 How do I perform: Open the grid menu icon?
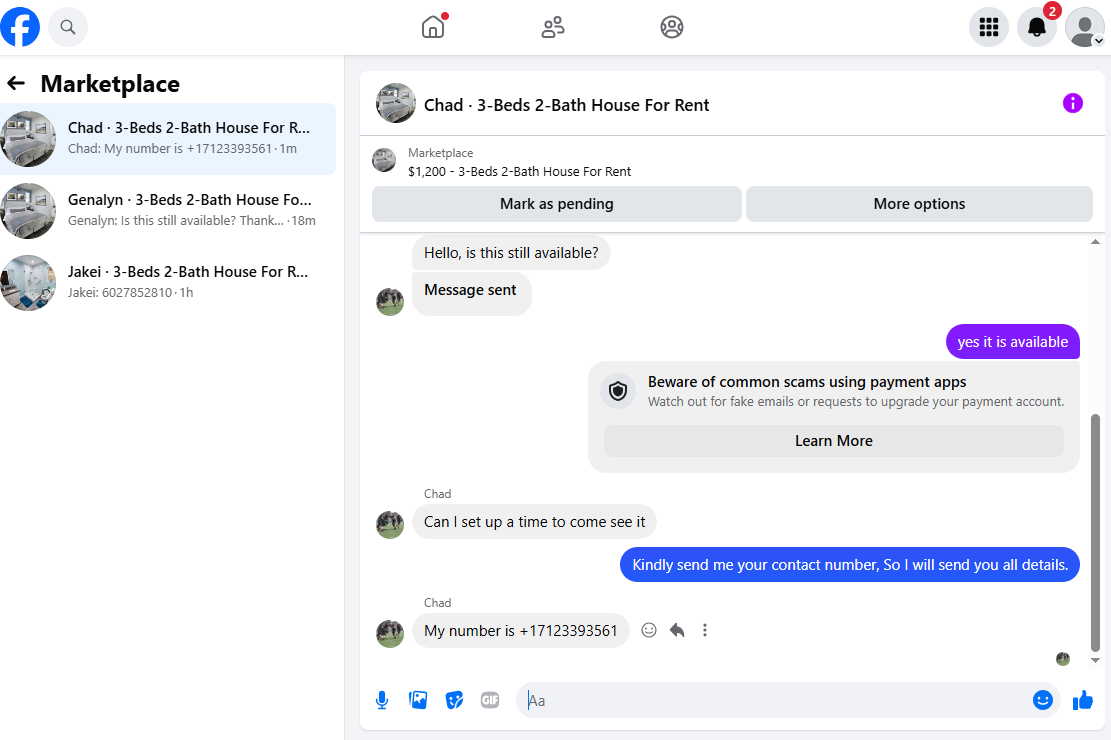click(x=988, y=27)
